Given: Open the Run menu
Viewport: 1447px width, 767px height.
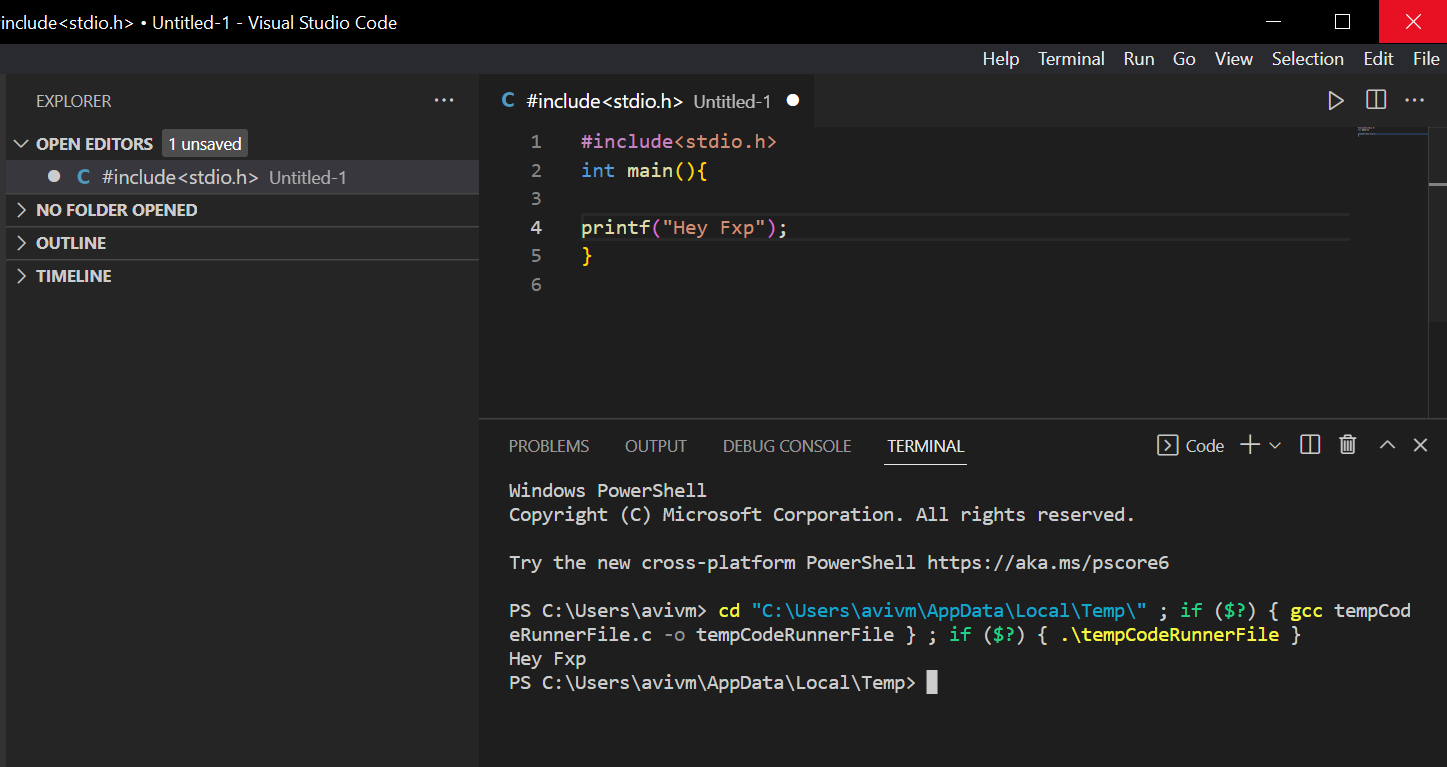Looking at the screenshot, I should pyautogui.click(x=1139, y=59).
